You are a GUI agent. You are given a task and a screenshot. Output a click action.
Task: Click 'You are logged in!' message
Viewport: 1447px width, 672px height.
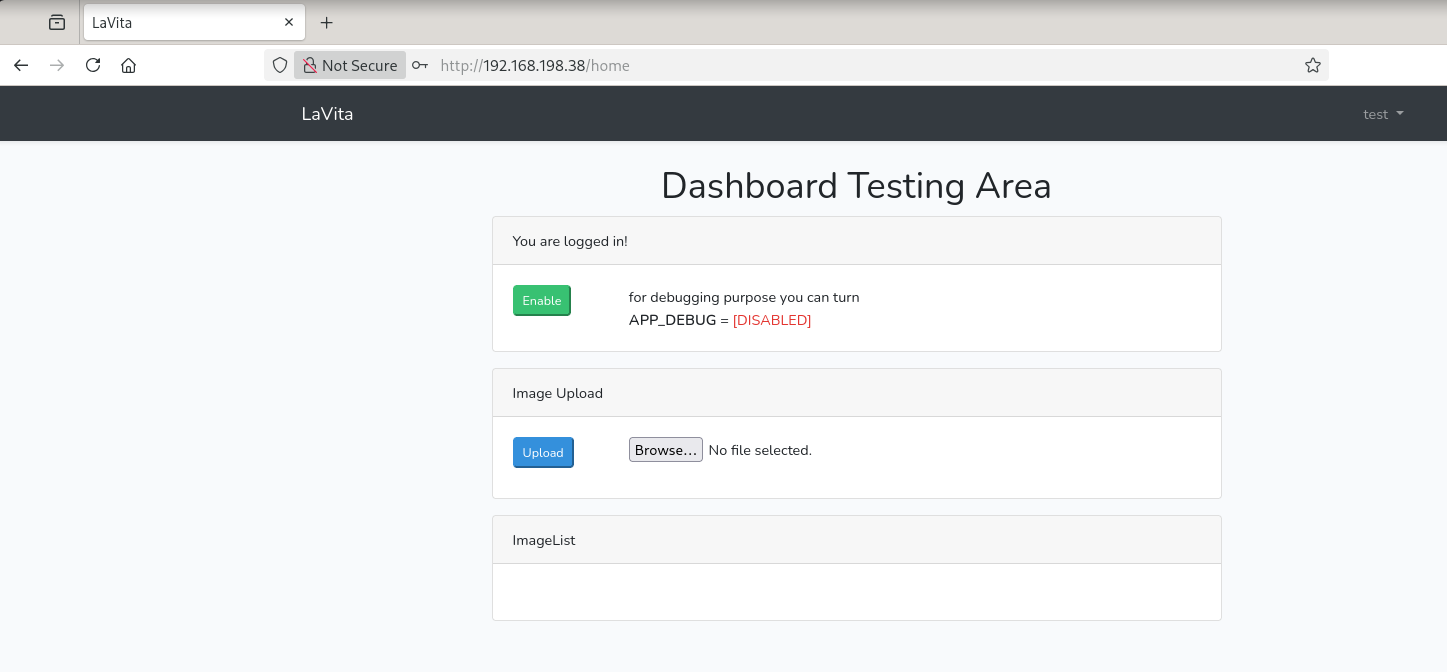pos(570,241)
